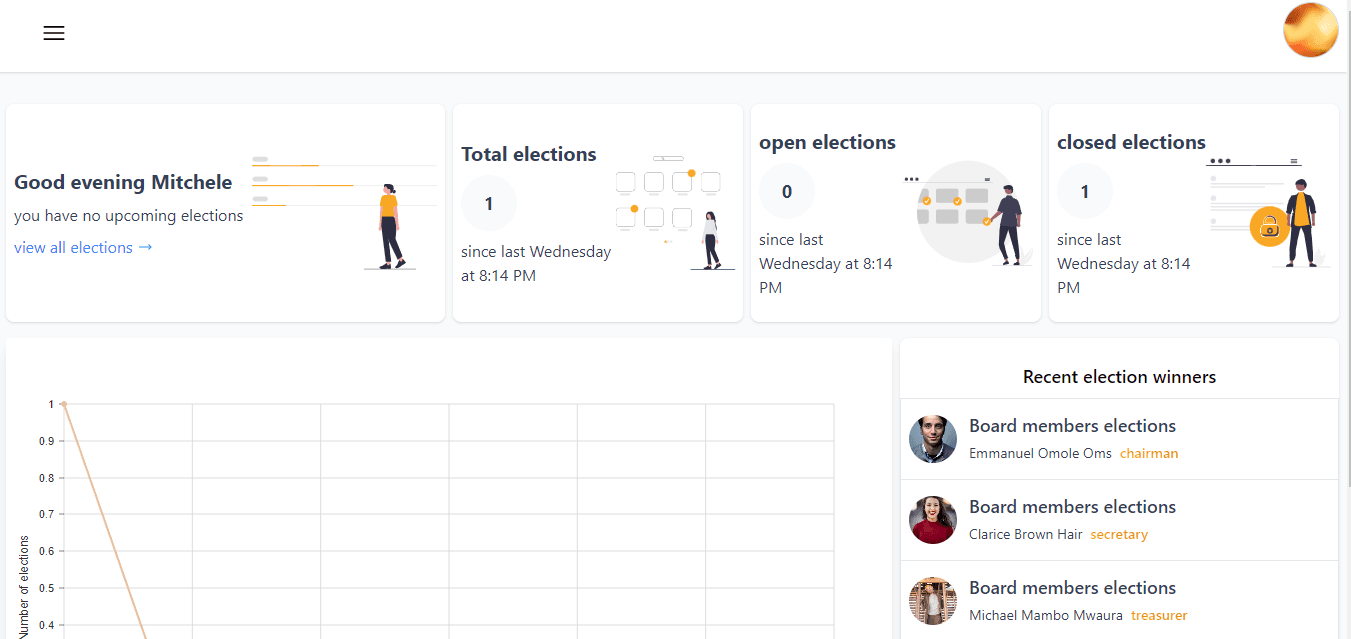Click the peak point on the elections line chart
This screenshot has height=639, width=1351.
pyautogui.click(x=64, y=403)
